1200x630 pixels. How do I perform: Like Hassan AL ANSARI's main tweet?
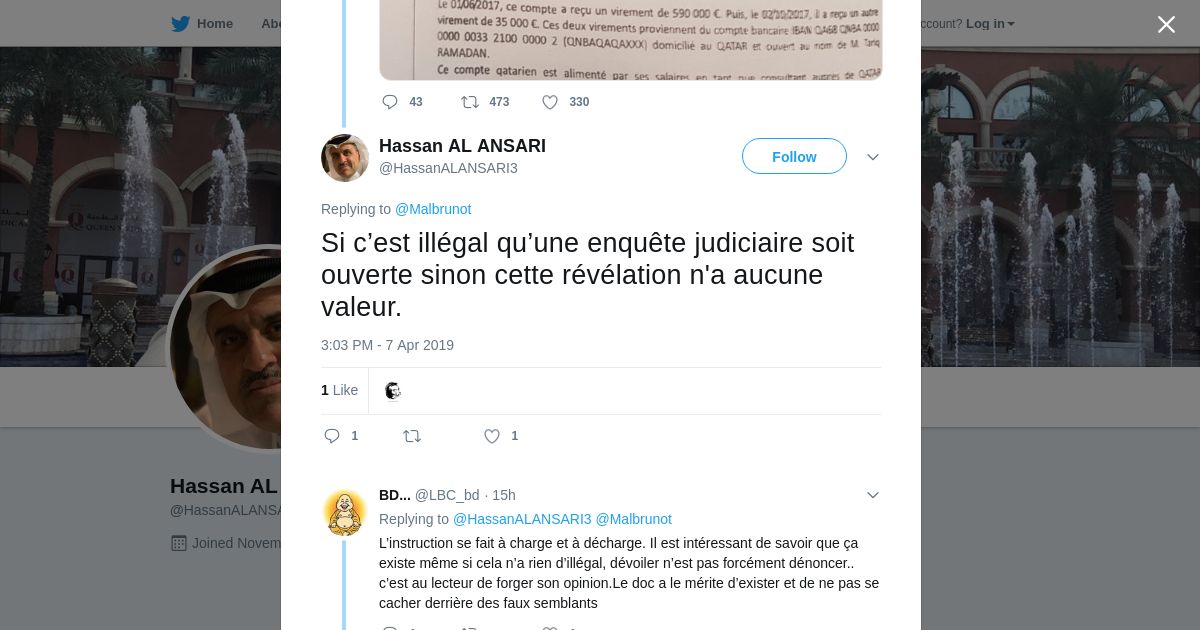pyautogui.click(x=492, y=436)
